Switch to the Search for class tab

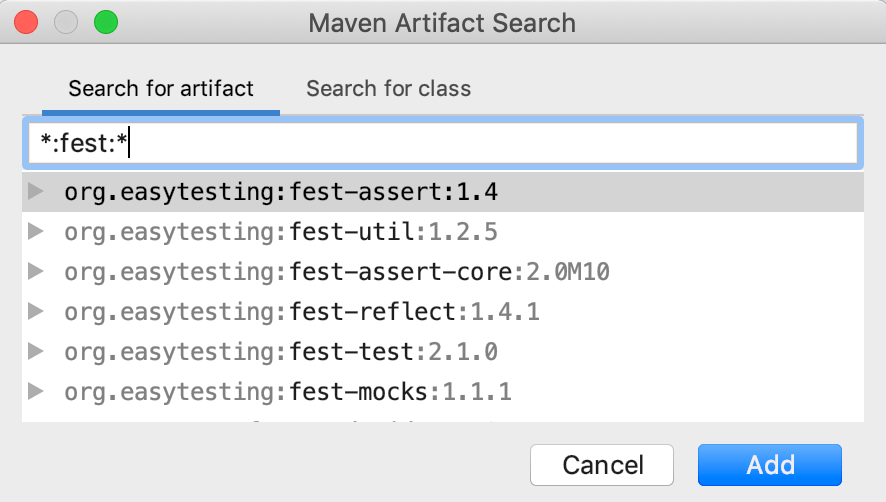pos(388,89)
